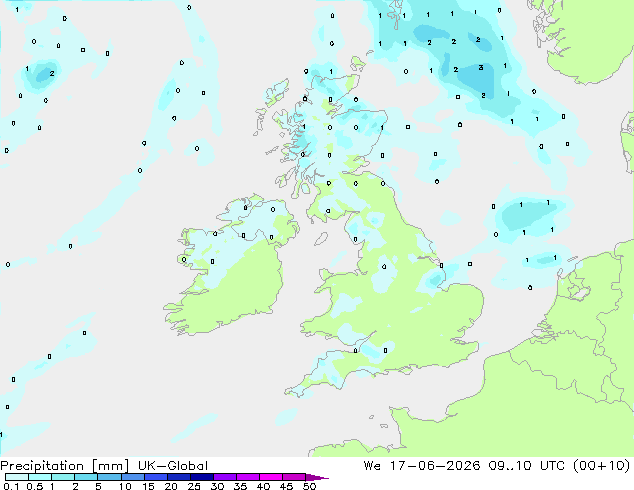
Task: Click the "40" legend scale label
Action: pos(263,486)
